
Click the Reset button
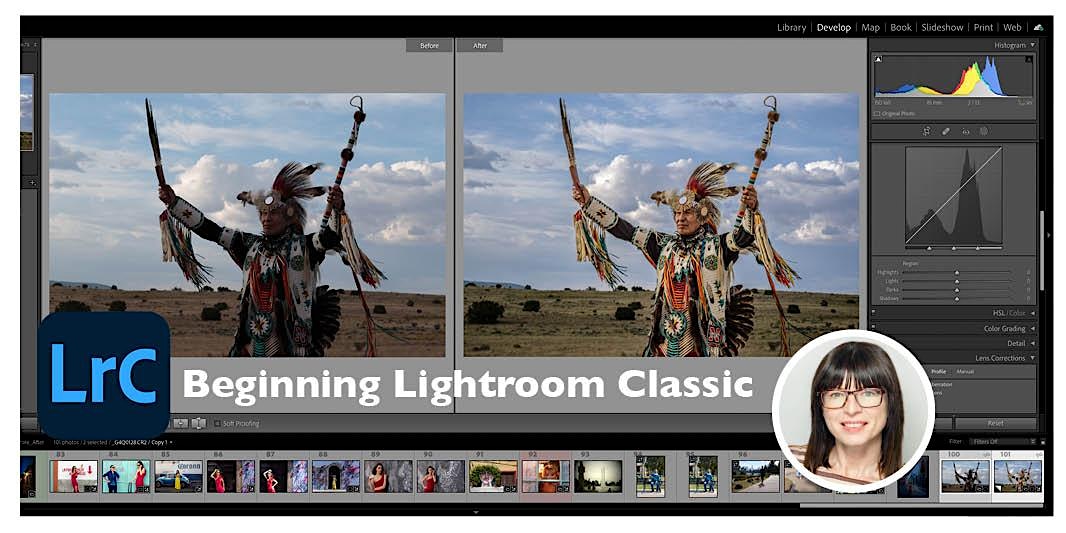pyautogui.click(x=995, y=423)
